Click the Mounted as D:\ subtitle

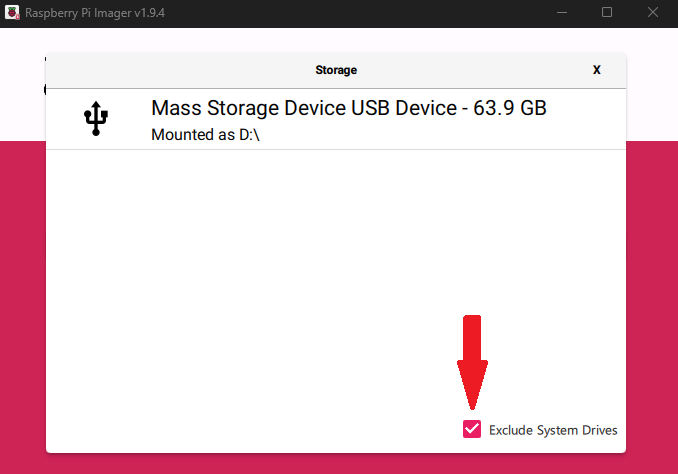pos(205,135)
